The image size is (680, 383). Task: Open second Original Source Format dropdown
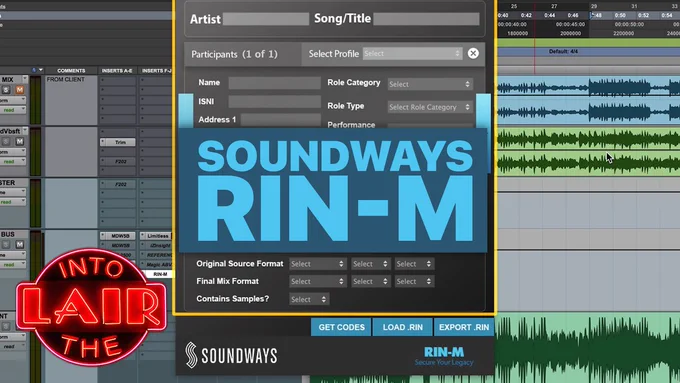(370, 264)
